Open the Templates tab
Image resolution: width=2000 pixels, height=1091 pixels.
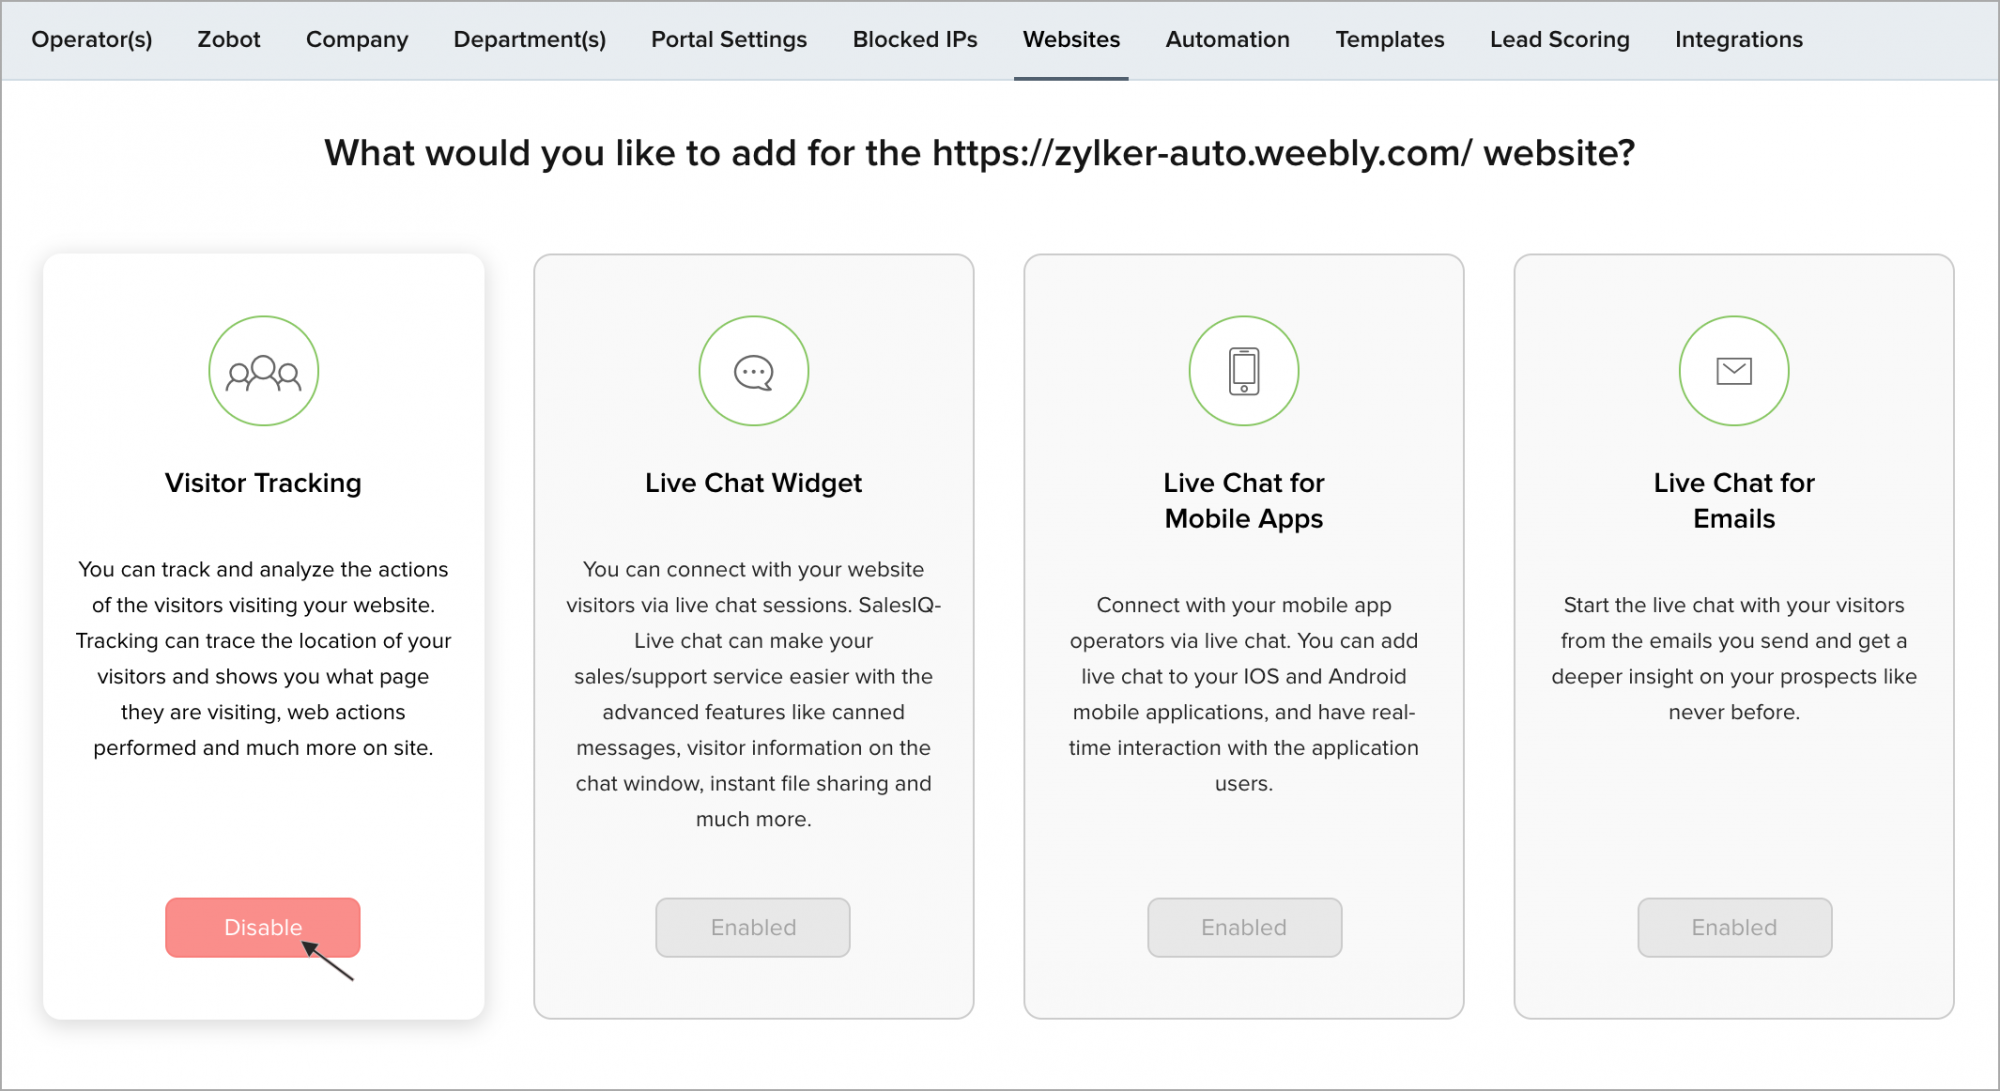click(1389, 39)
